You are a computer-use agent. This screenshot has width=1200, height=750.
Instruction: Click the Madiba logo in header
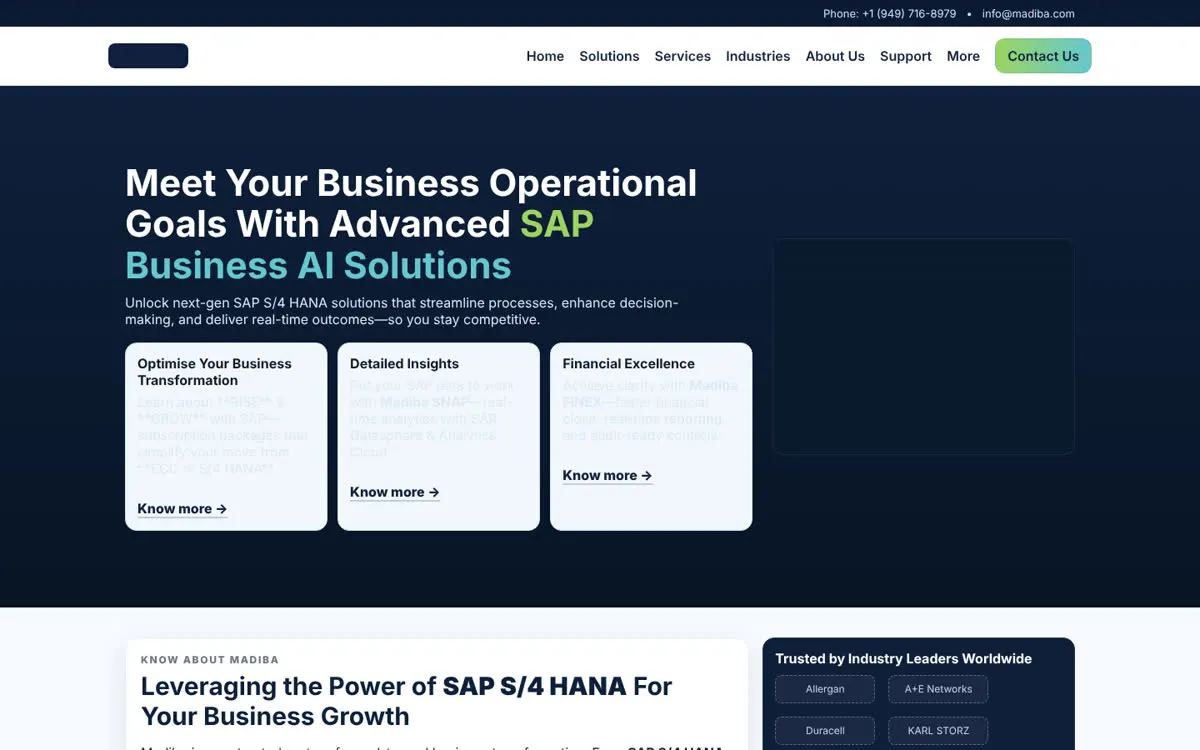tap(148, 56)
